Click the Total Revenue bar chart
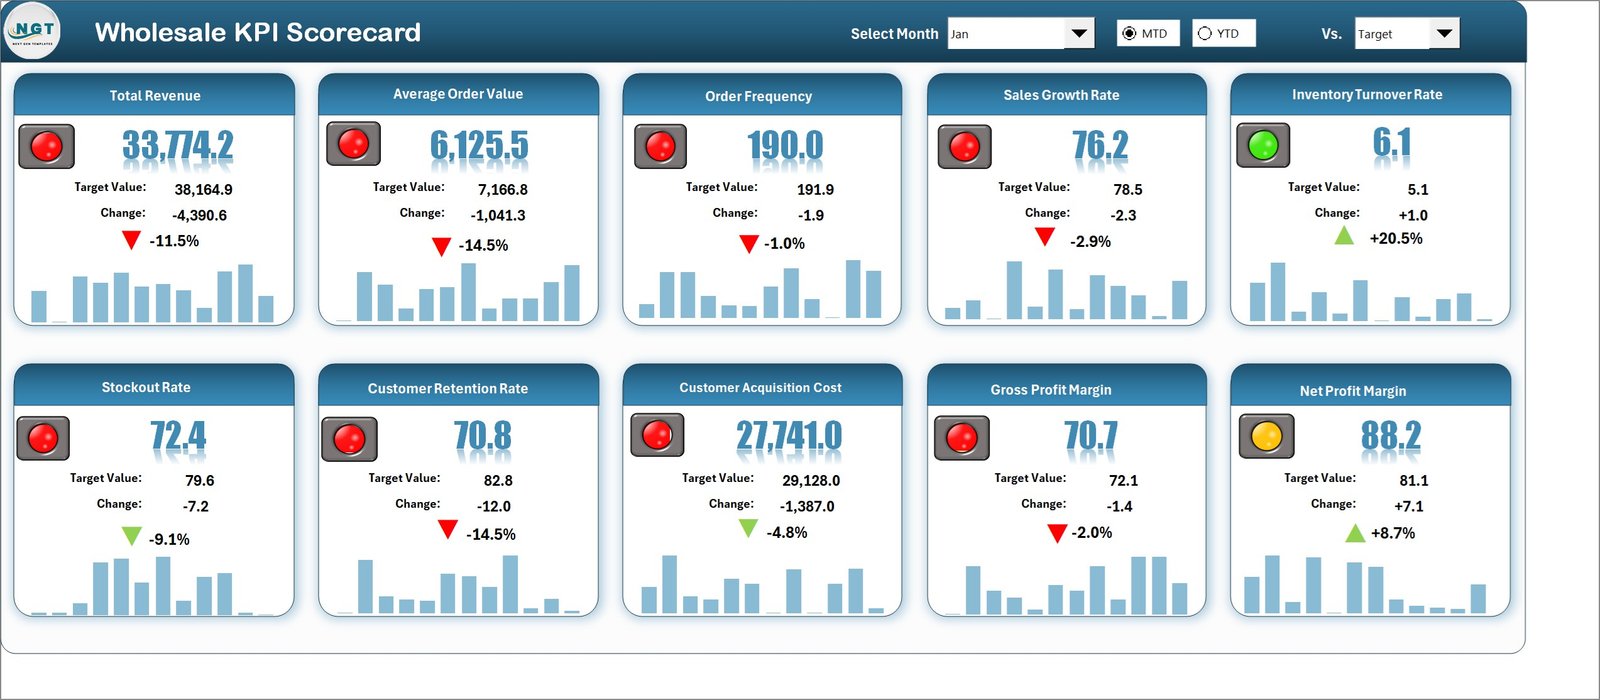Image resolution: width=1600 pixels, height=700 pixels. tap(152, 294)
